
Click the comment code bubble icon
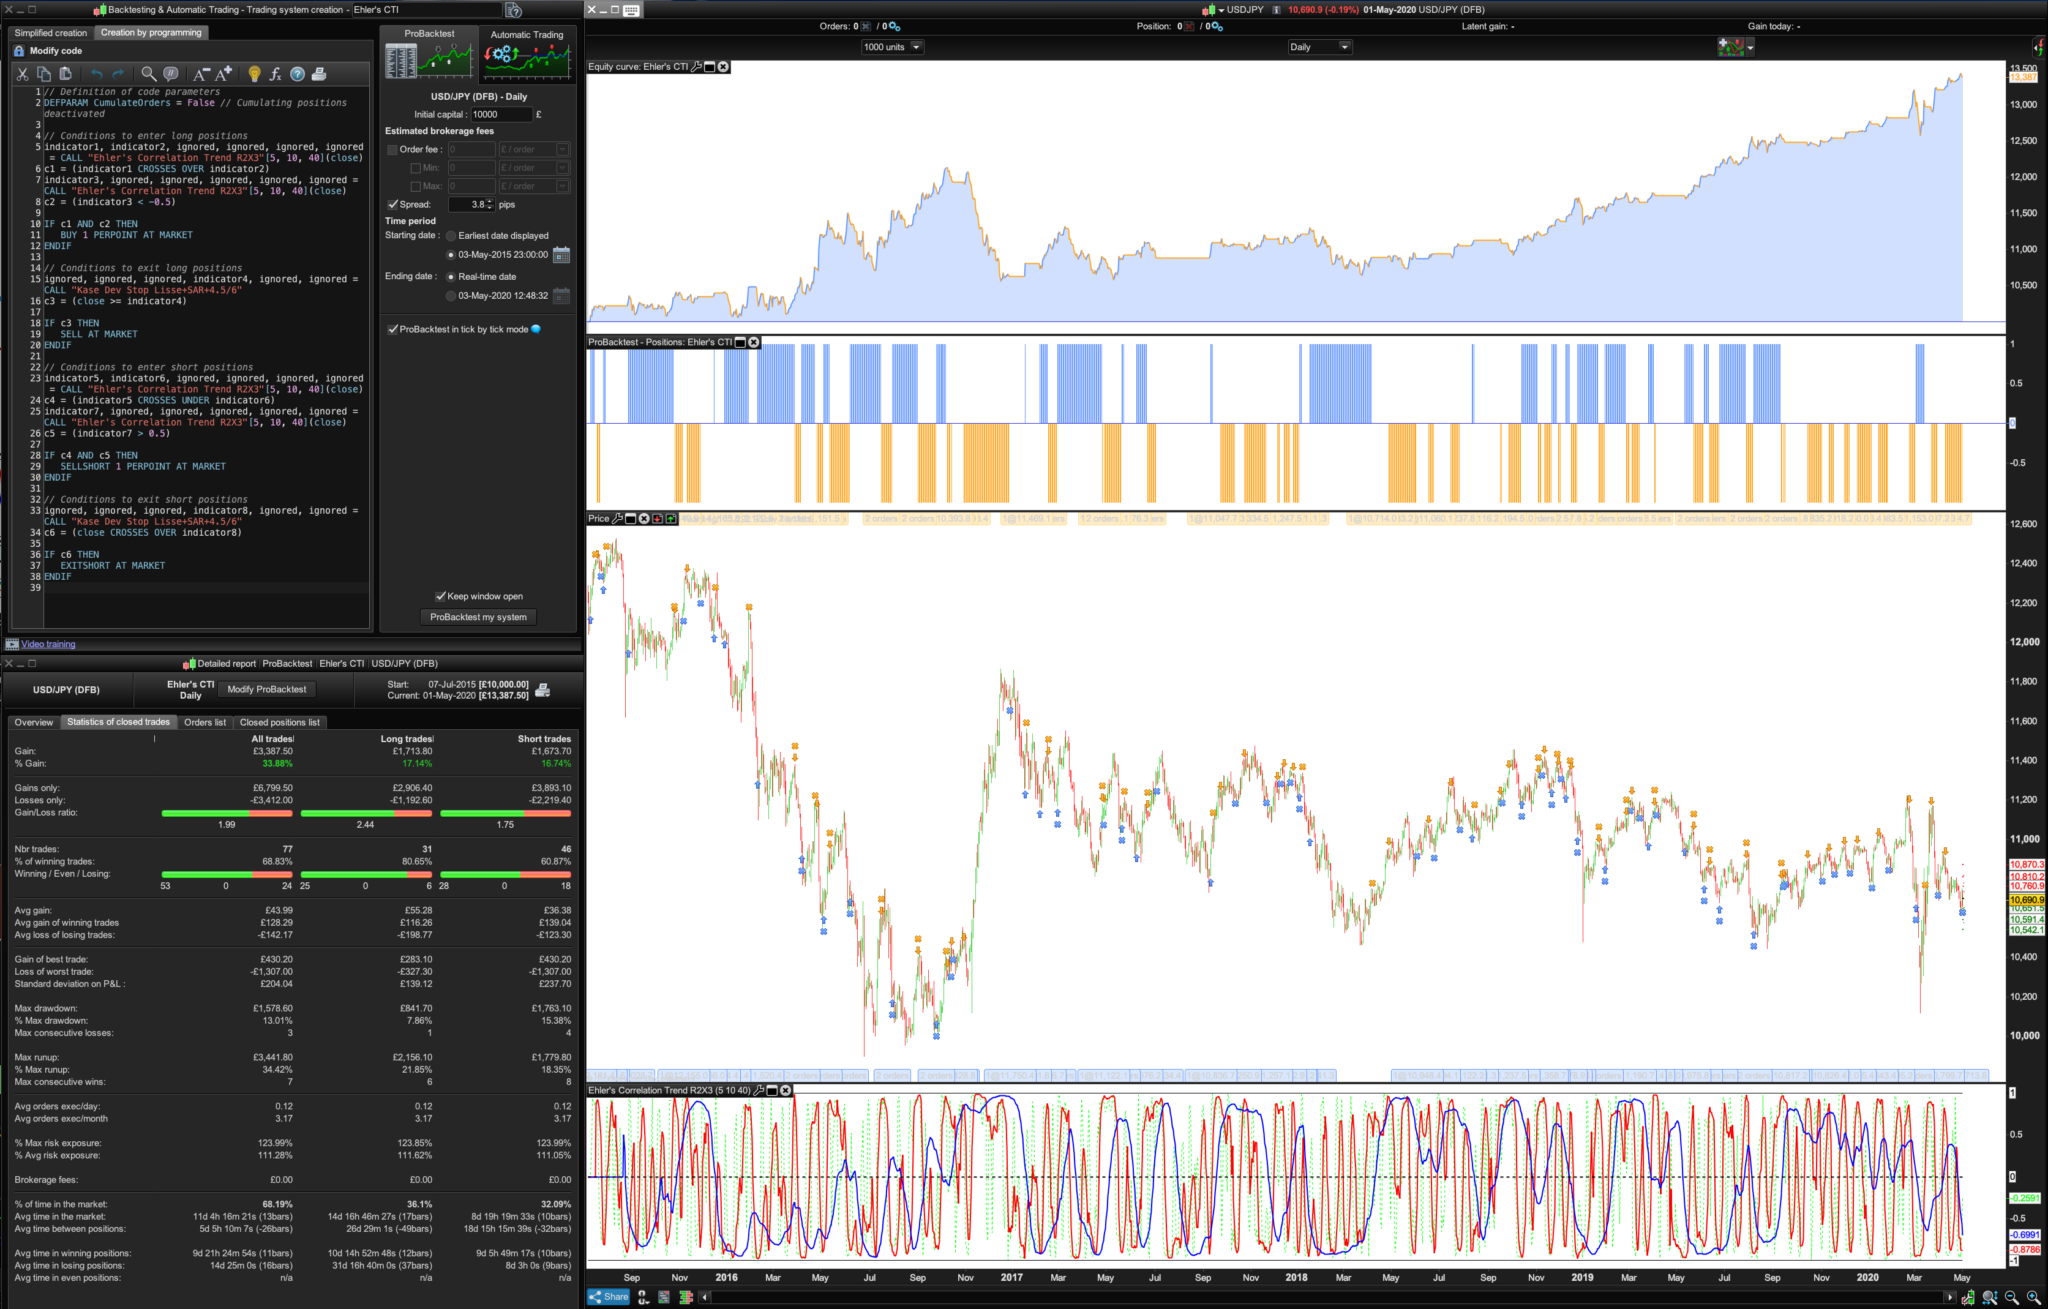171,74
